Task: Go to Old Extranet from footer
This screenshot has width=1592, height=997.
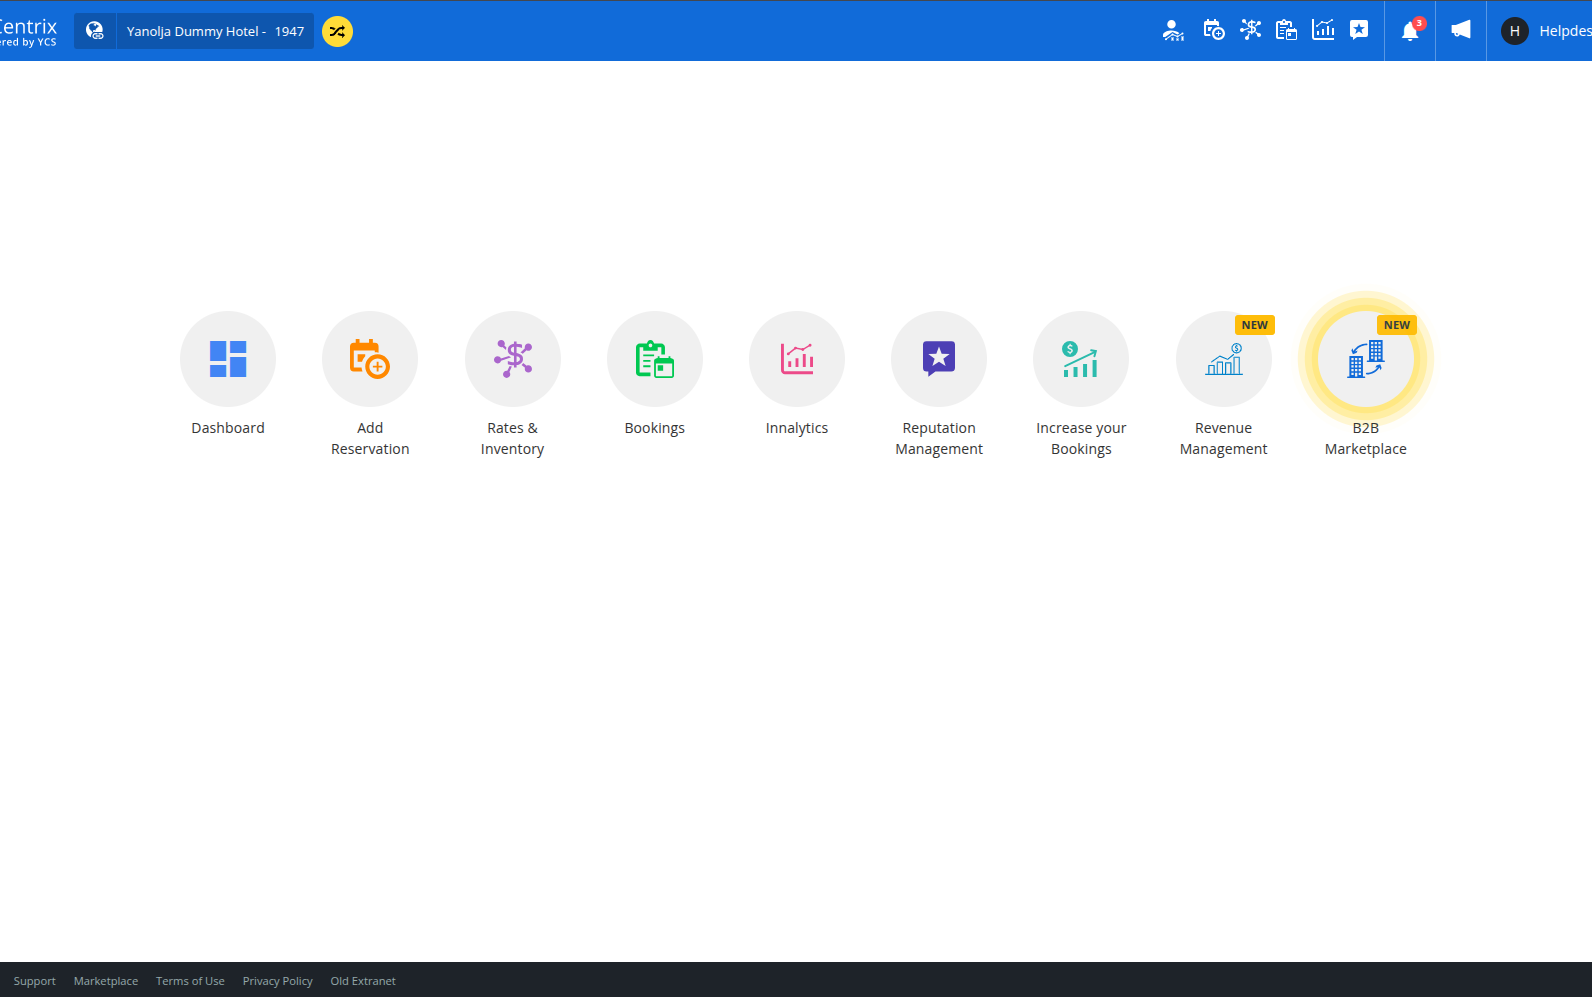Action: 363,981
